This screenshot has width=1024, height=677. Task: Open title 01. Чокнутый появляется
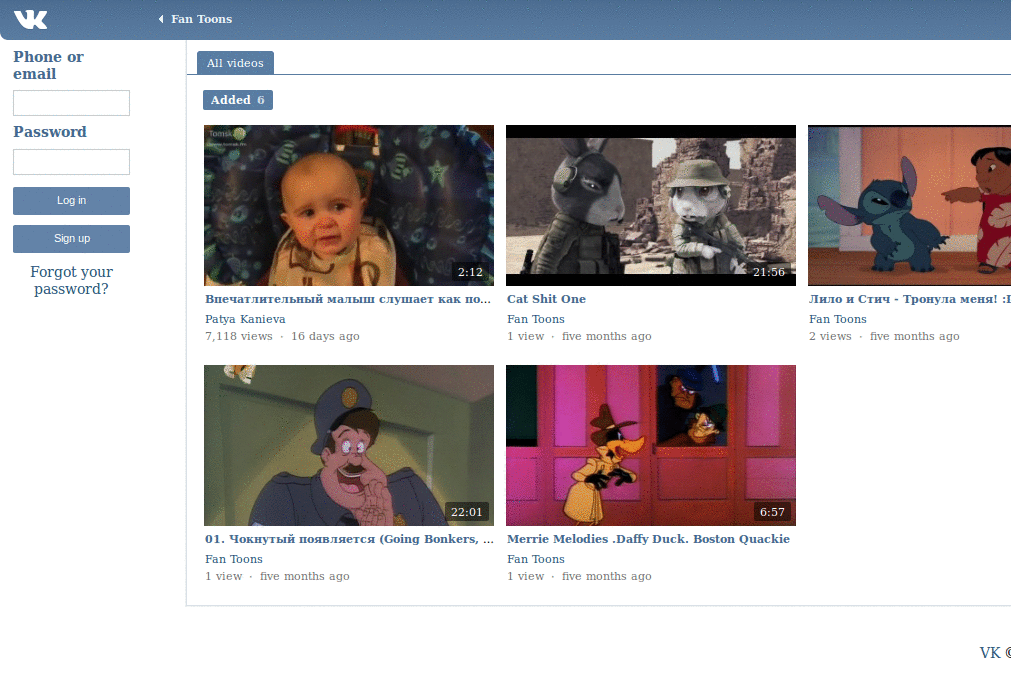click(x=349, y=539)
